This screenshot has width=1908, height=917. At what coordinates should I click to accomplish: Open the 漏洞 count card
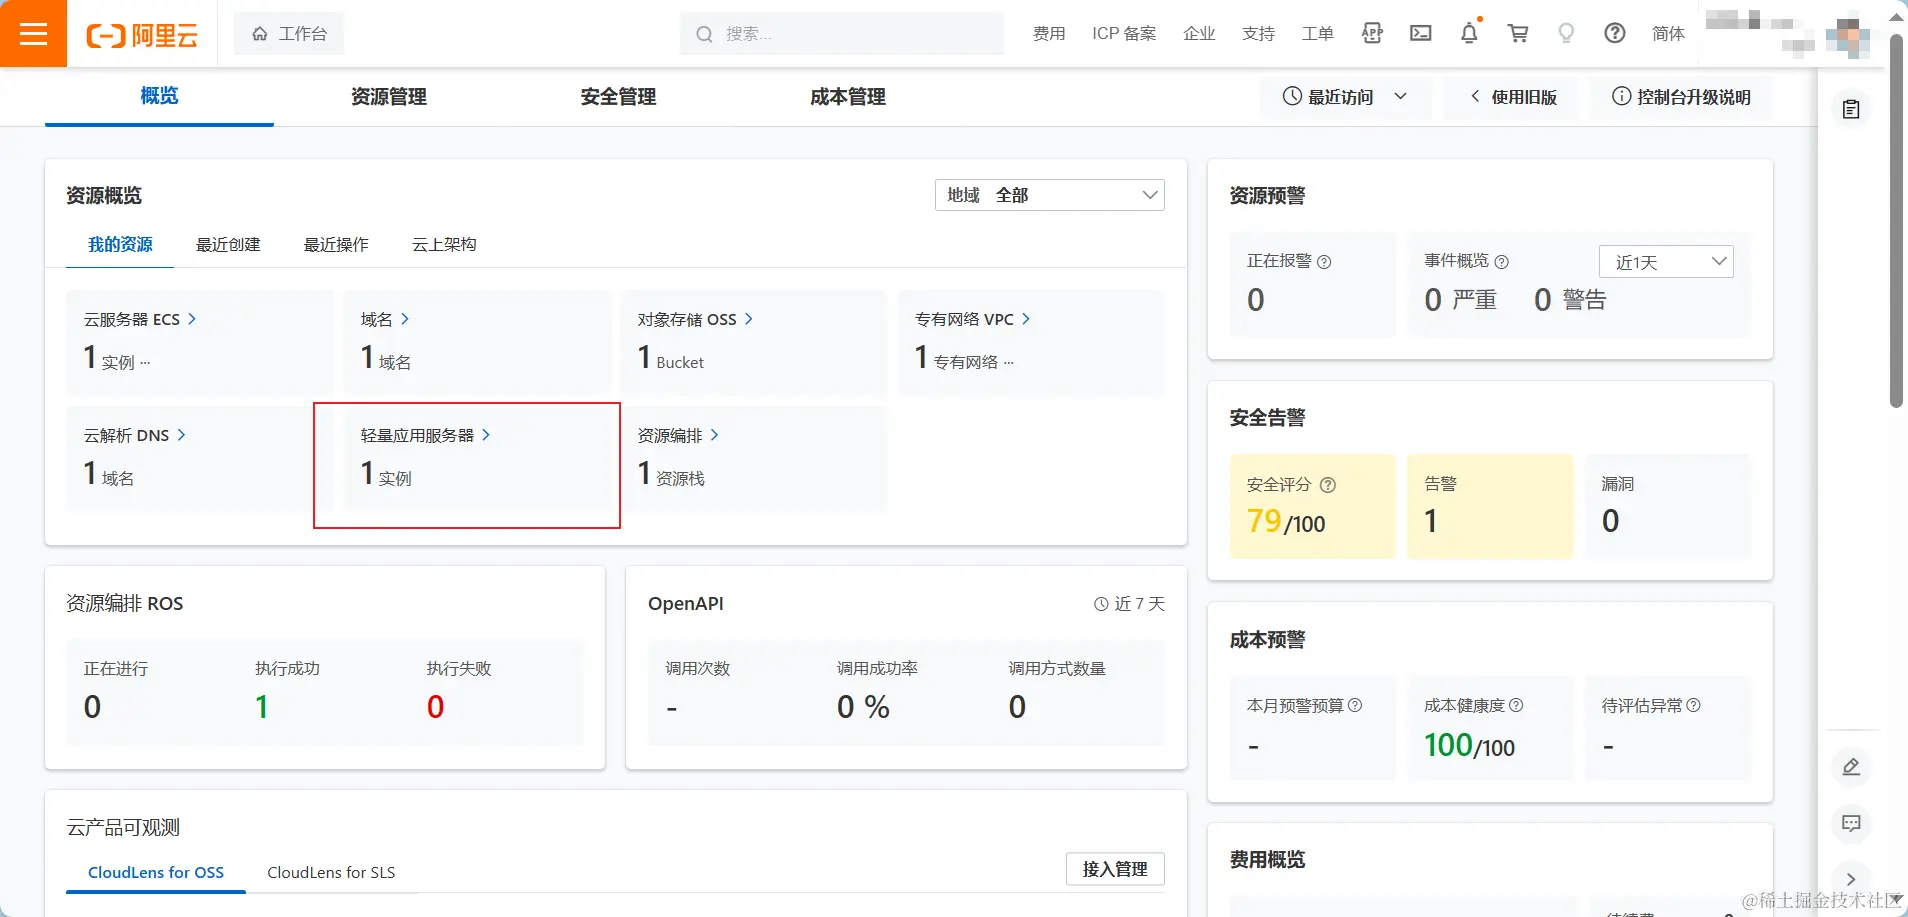coord(1667,506)
